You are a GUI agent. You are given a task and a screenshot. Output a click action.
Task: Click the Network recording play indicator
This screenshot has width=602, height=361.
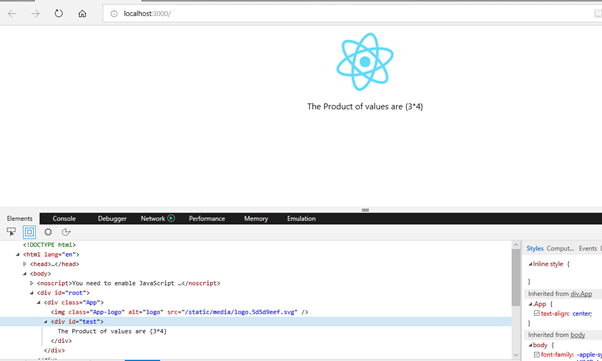pyautogui.click(x=171, y=218)
